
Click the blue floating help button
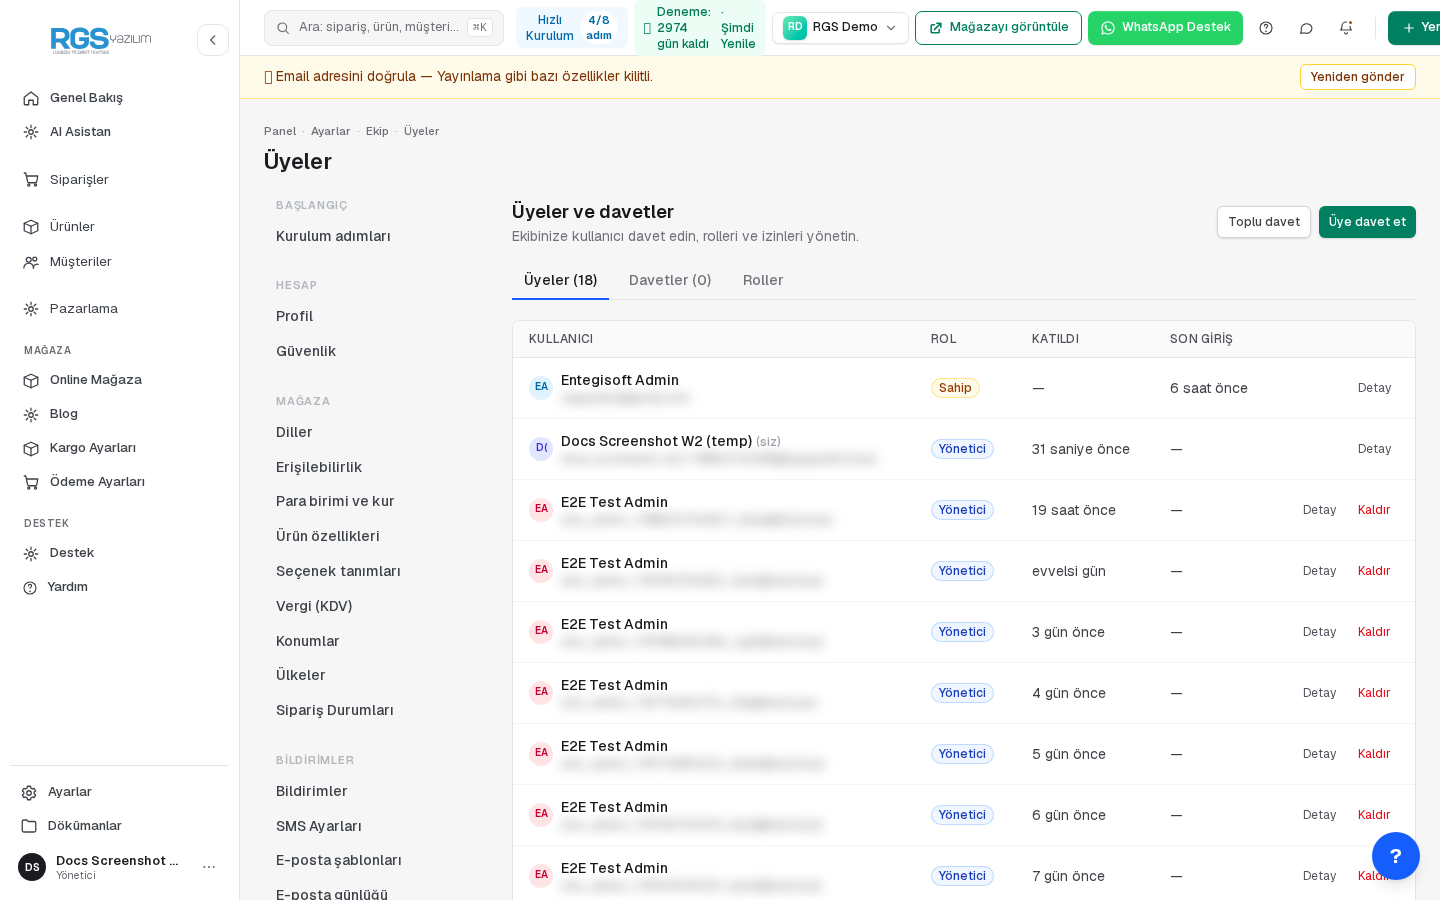point(1396,856)
